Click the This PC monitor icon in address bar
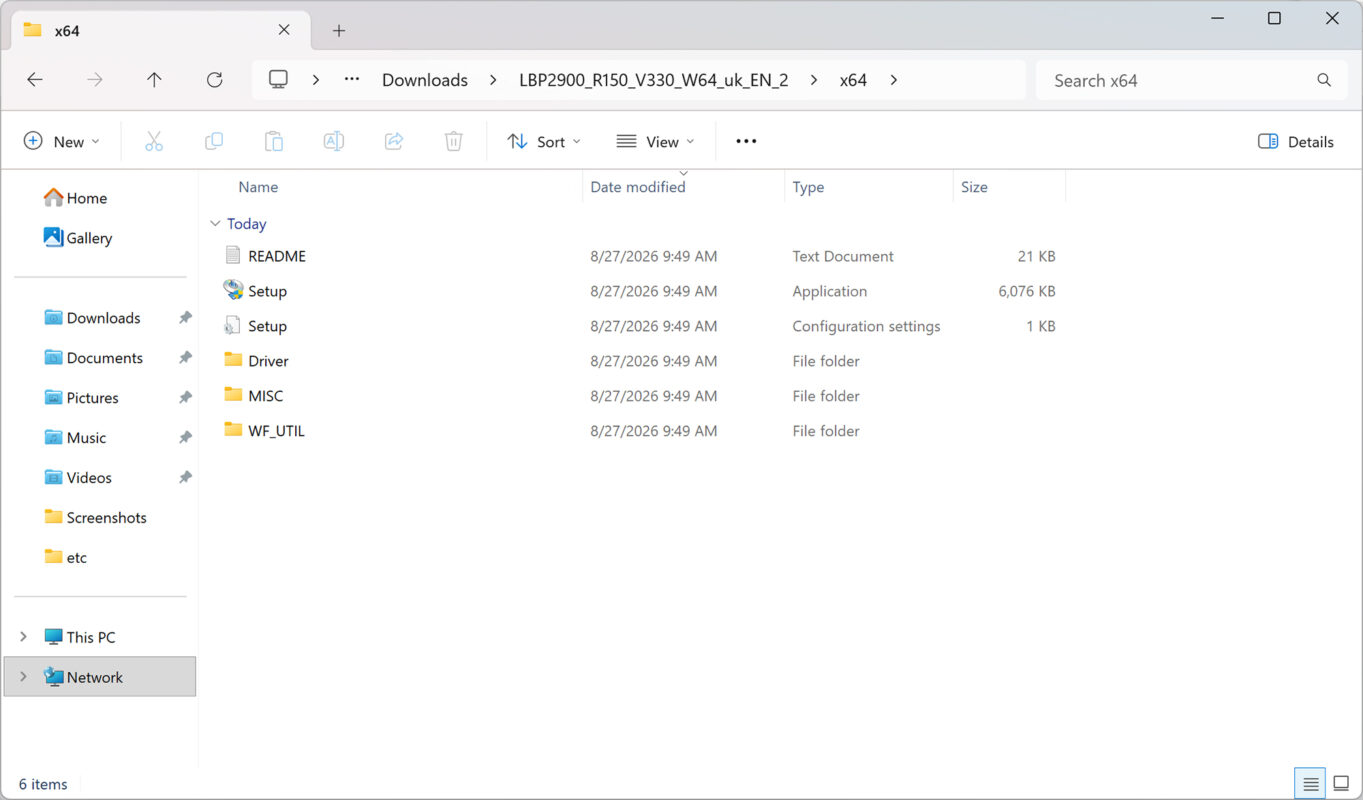 click(x=279, y=80)
